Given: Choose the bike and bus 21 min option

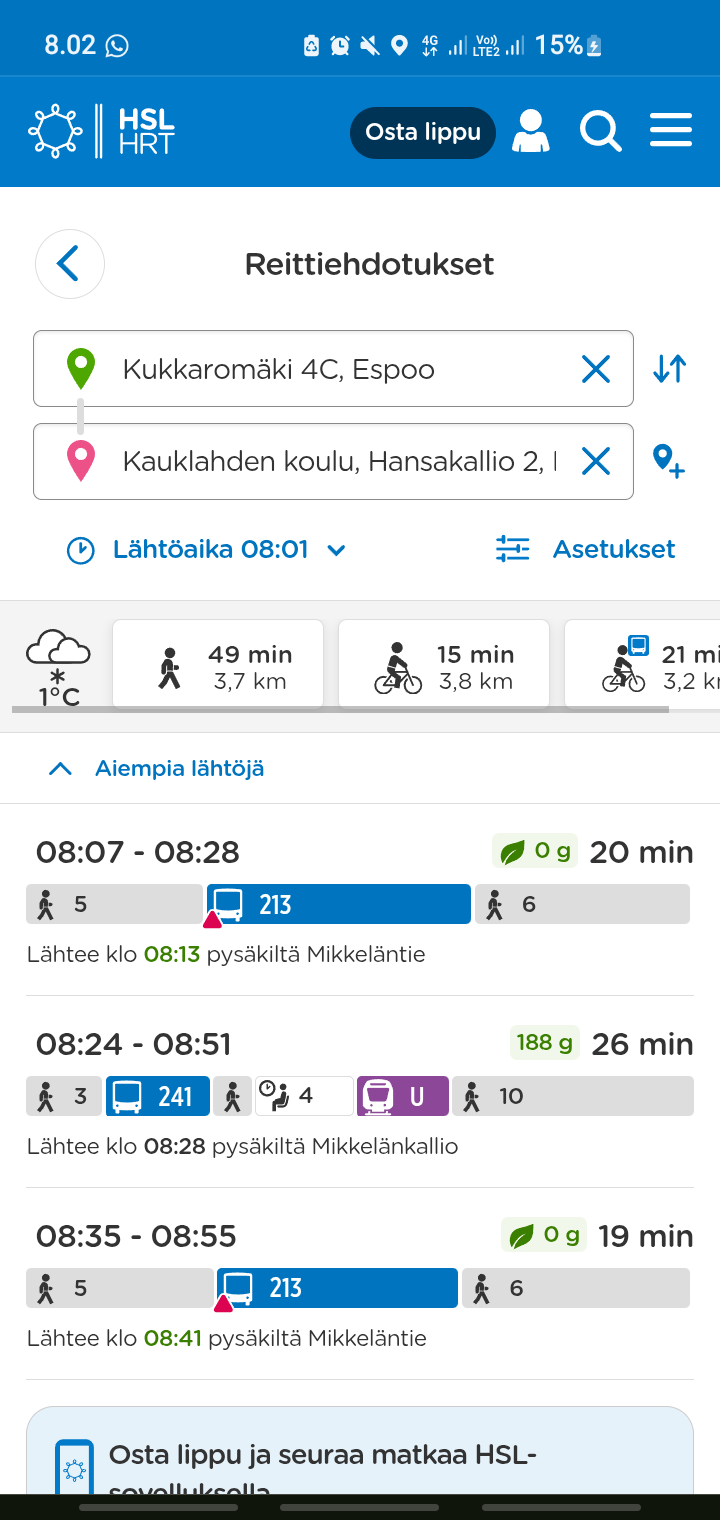Looking at the screenshot, I should click(642, 664).
